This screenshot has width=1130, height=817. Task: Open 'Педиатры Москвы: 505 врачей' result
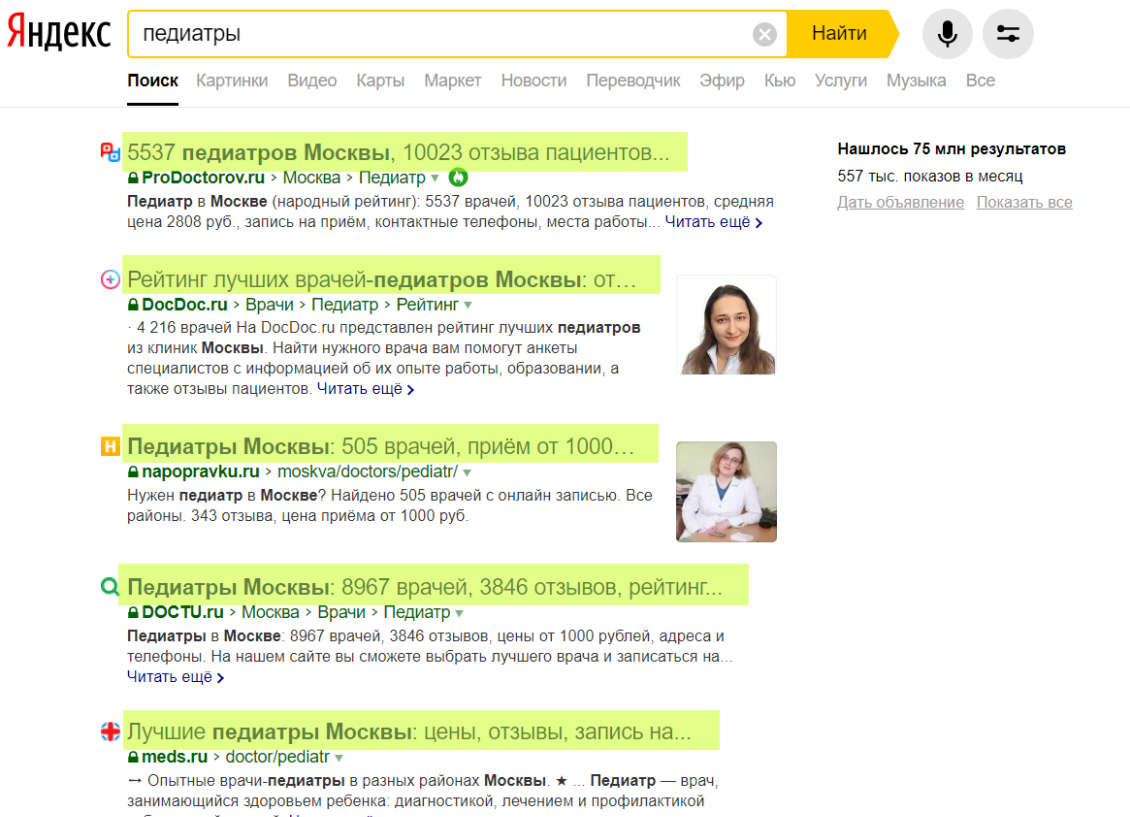click(x=381, y=447)
